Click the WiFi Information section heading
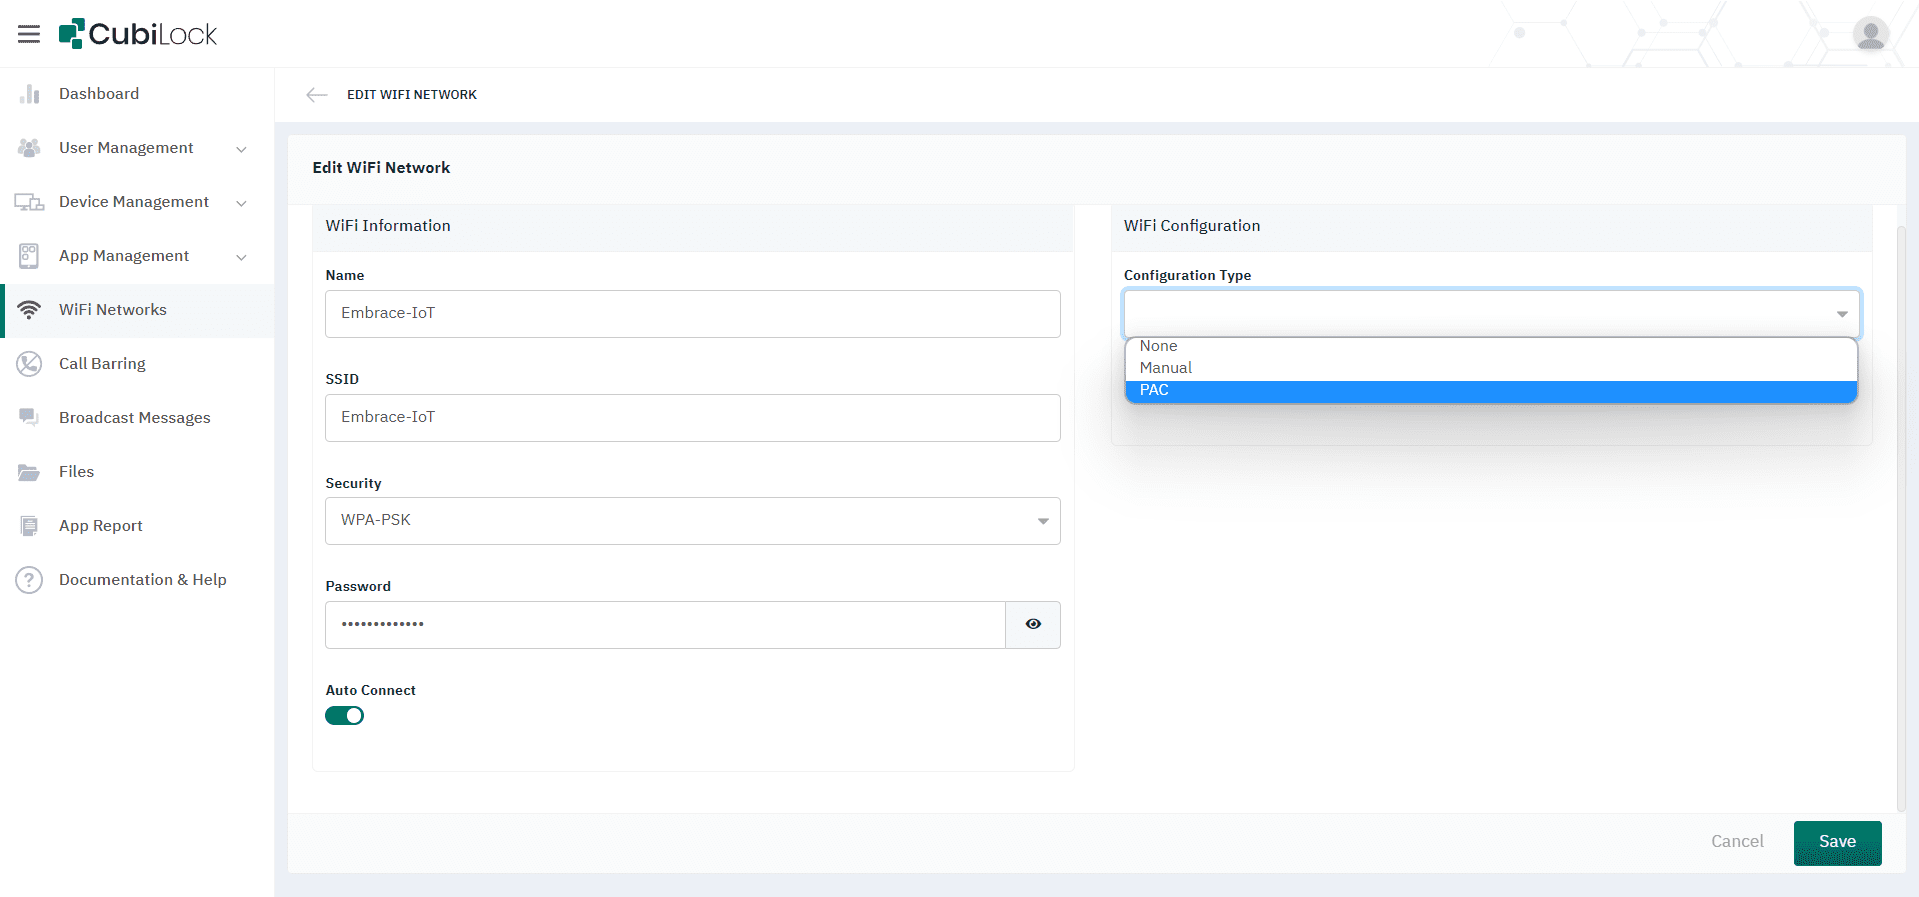Viewport: 1919px width, 897px height. point(388,226)
